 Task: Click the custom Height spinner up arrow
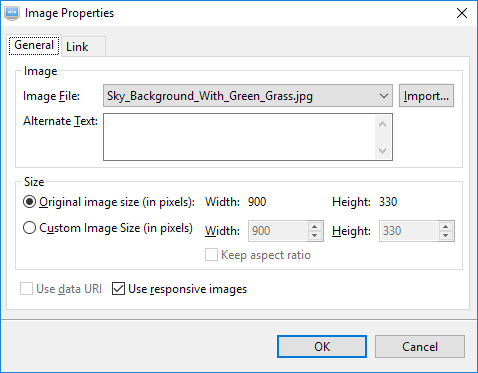[x=446, y=227]
